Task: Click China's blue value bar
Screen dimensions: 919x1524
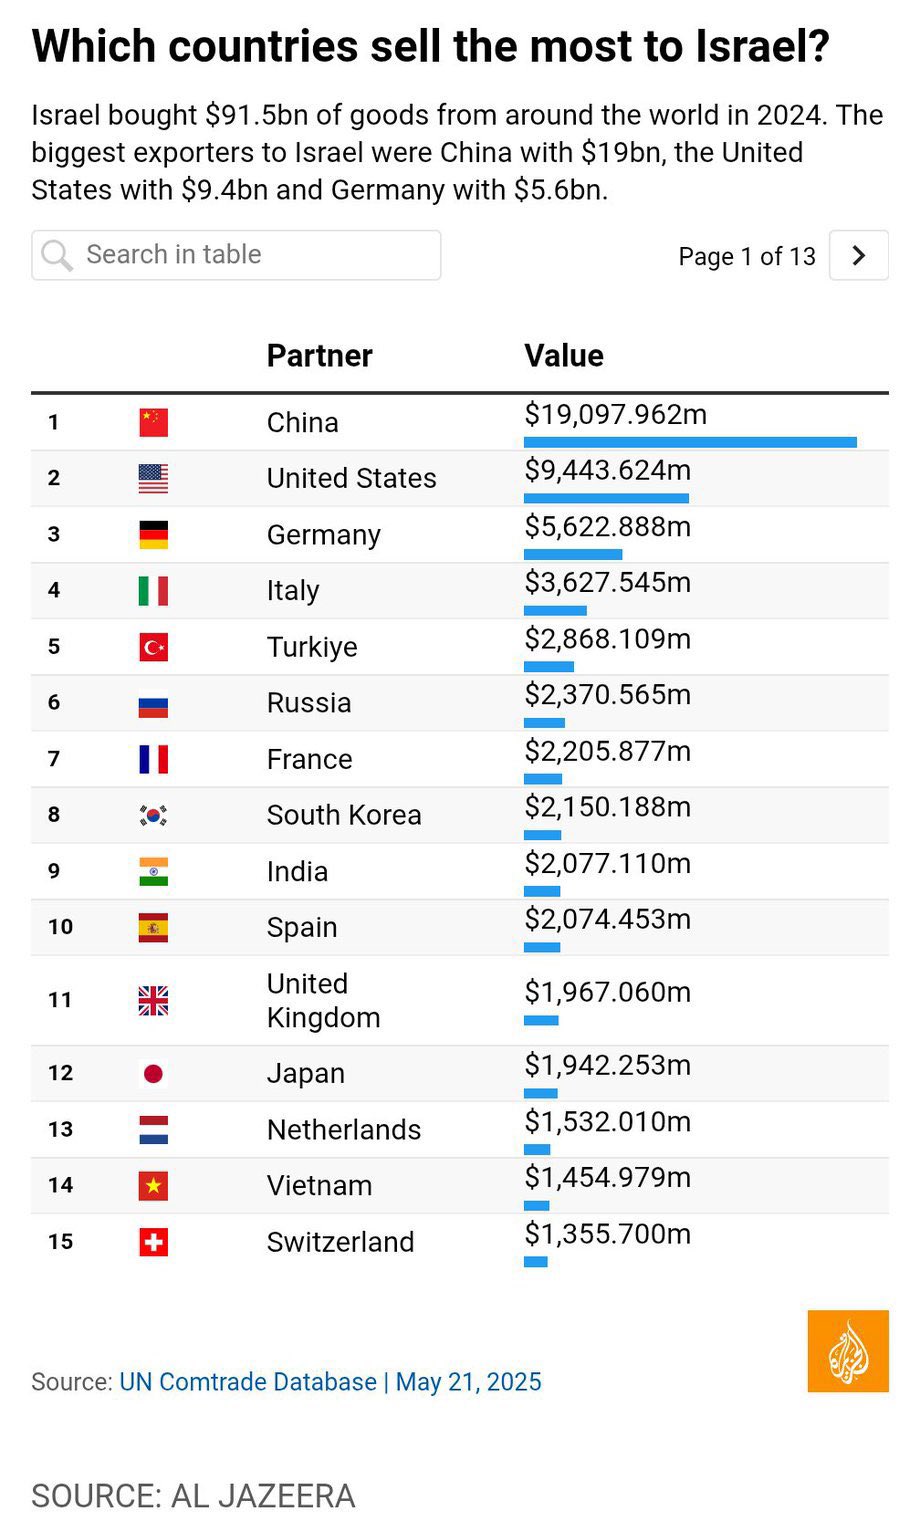Action: pyautogui.click(x=690, y=442)
